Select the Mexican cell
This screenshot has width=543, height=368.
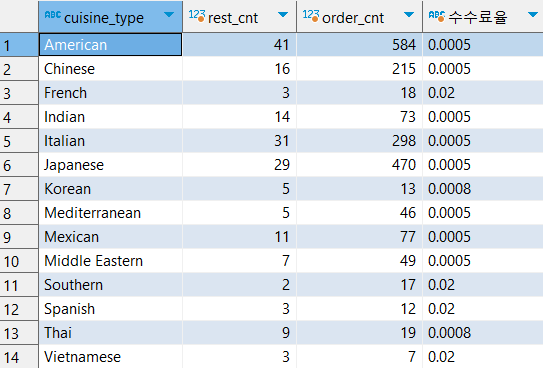pos(110,237)
